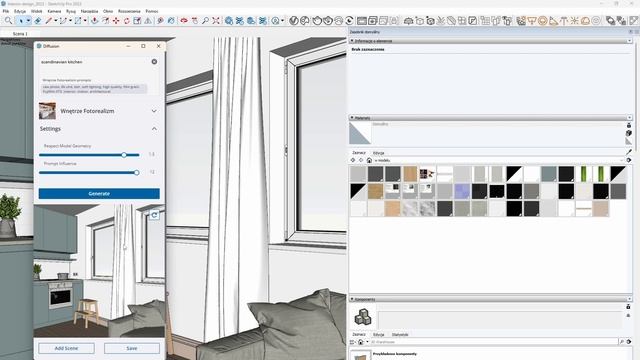Click the search icon in Komponenty panel

622,342
